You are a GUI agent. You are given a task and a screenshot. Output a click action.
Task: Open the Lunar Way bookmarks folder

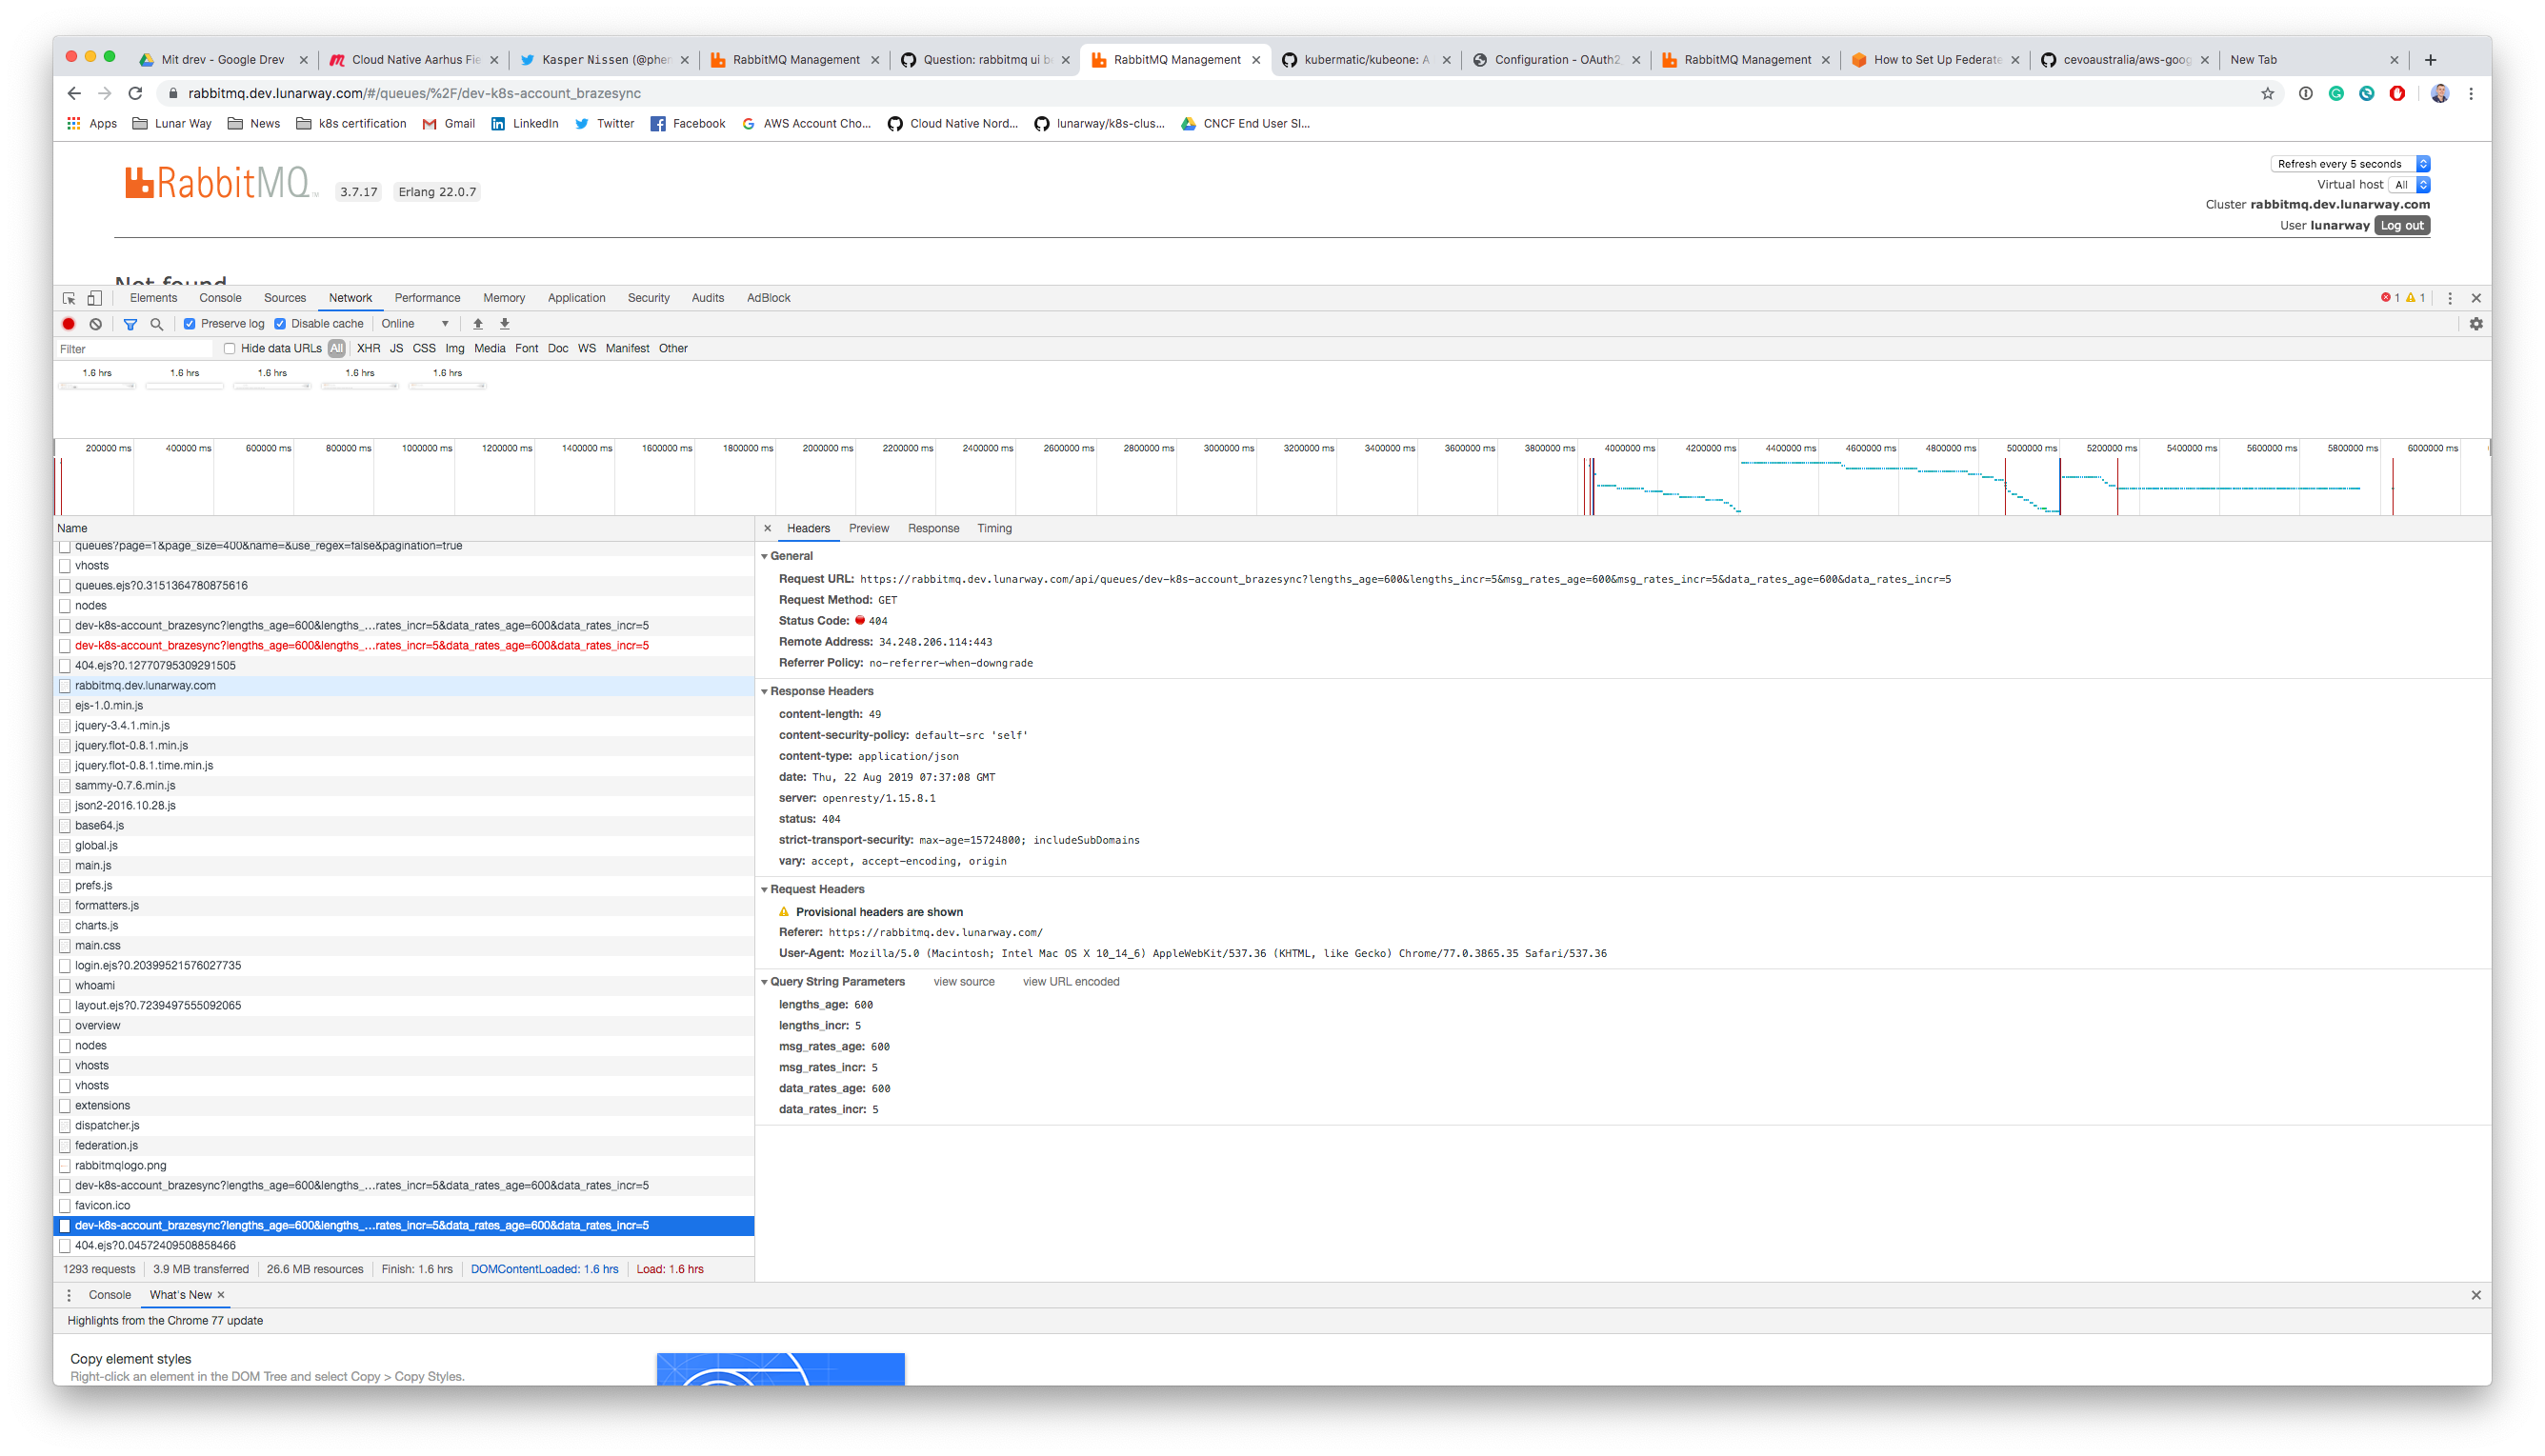172,124
